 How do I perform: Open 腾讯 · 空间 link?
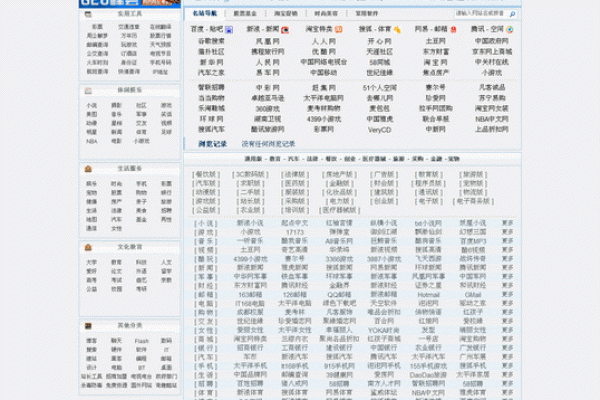490,30
